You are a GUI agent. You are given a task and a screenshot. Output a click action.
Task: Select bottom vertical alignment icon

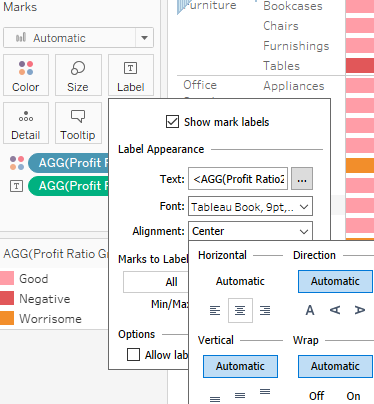point(215,399)
